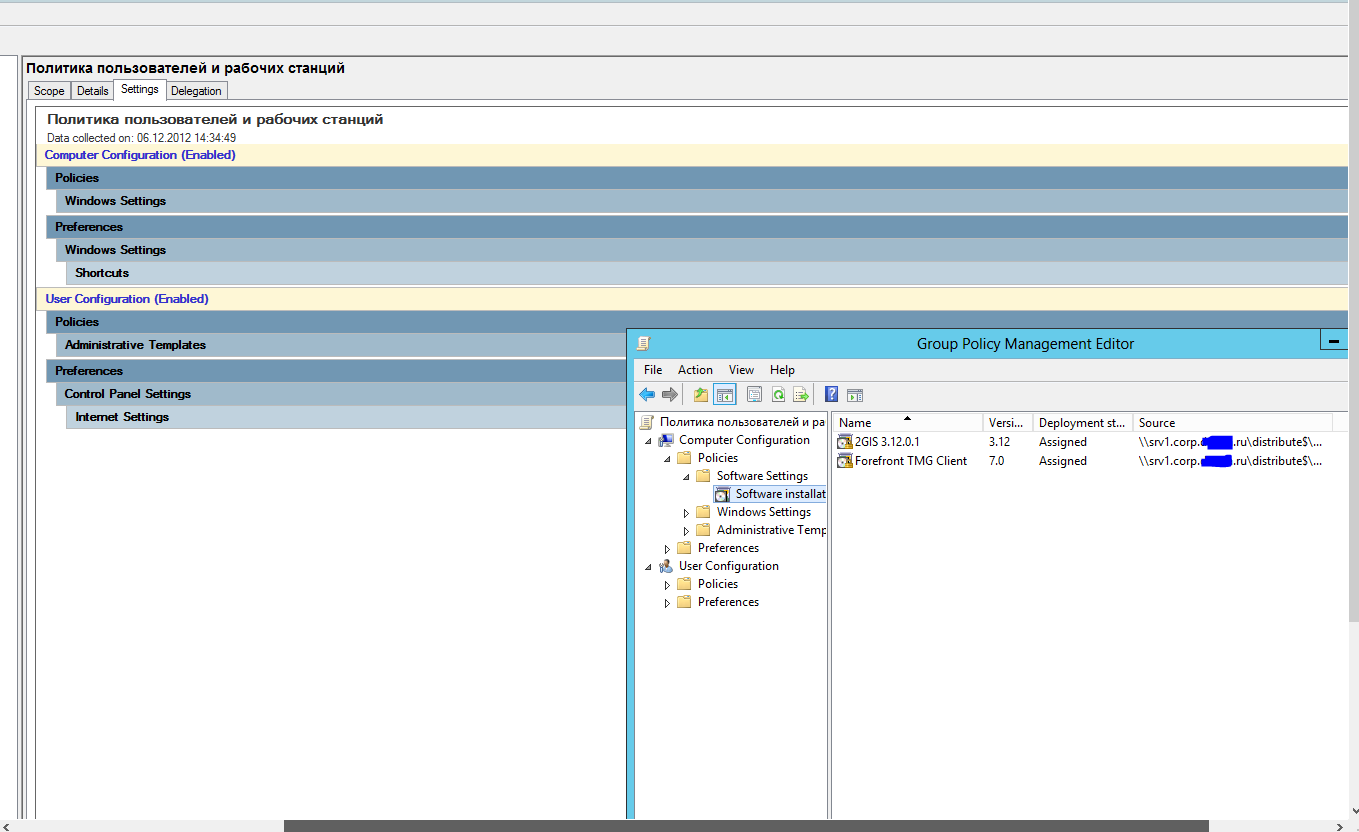Screen dimensions: 1359x832
Task: Click the source path of 2GIS 3.12.0.1
Action: (1231, 441)
